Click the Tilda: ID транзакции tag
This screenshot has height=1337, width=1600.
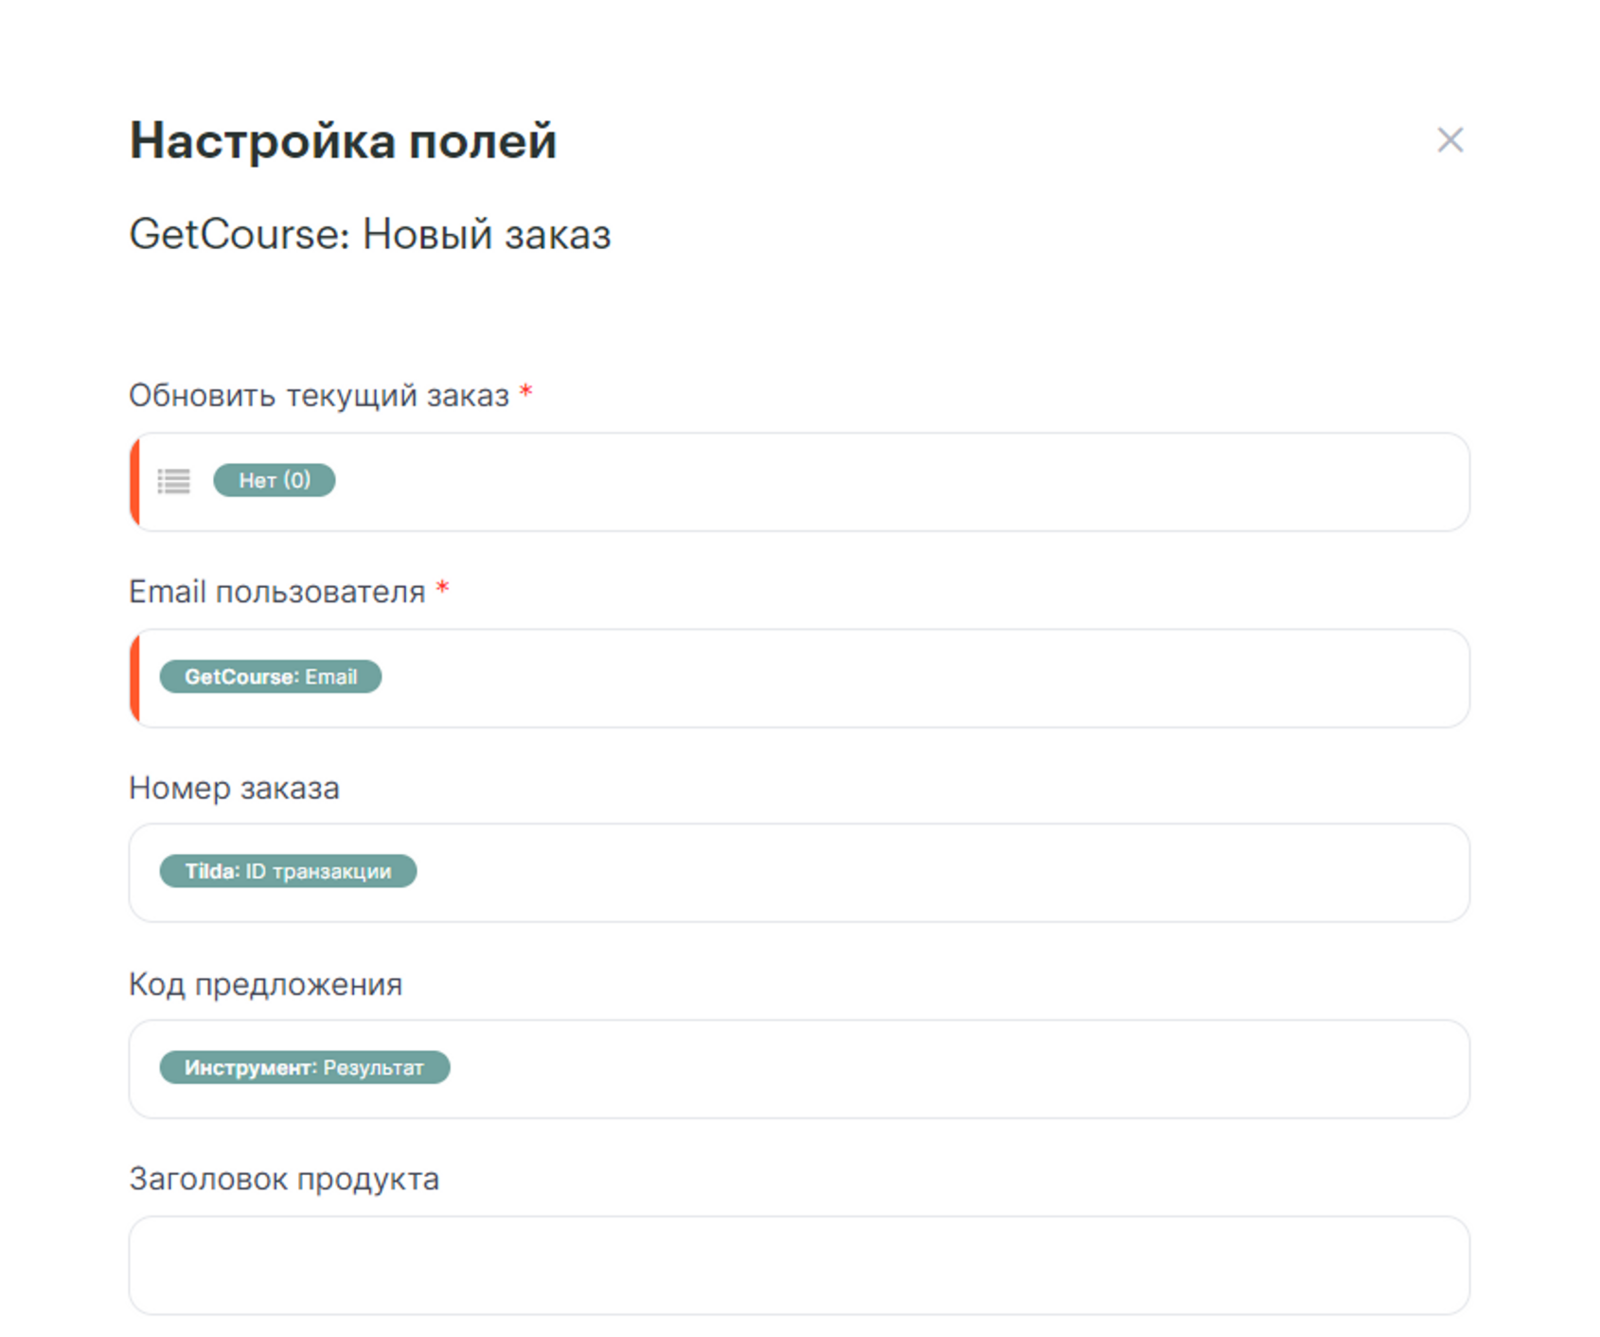288,871
